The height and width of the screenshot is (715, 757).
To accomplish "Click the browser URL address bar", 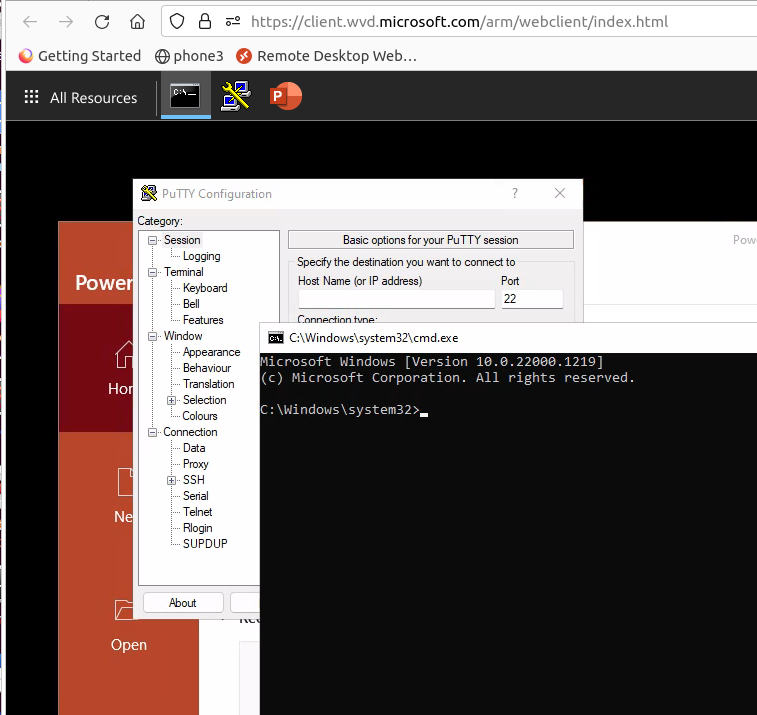I will point(459,22).
